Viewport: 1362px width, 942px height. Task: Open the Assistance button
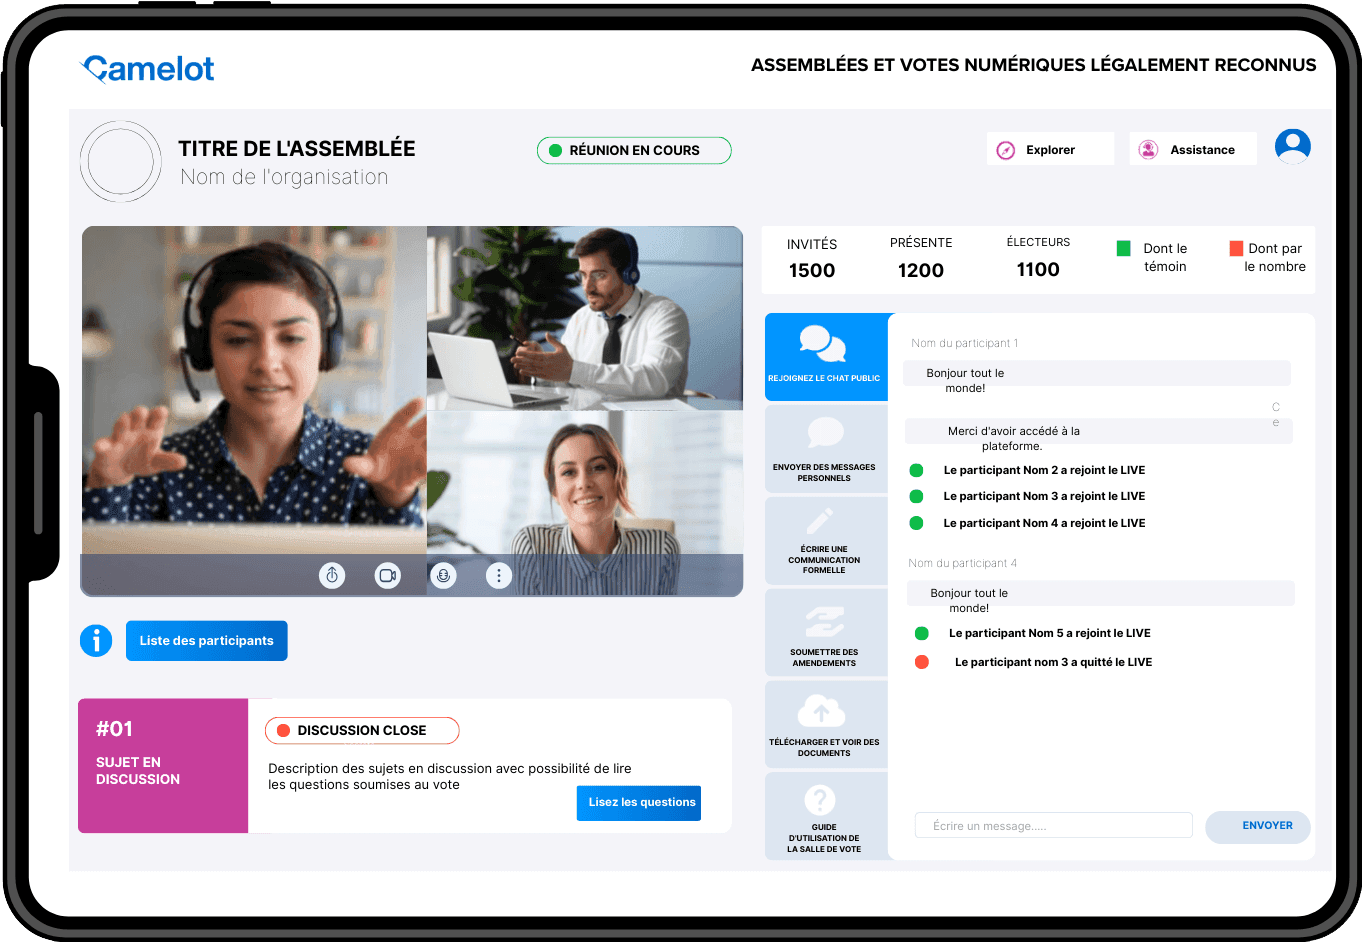(x=1192, y=149)
